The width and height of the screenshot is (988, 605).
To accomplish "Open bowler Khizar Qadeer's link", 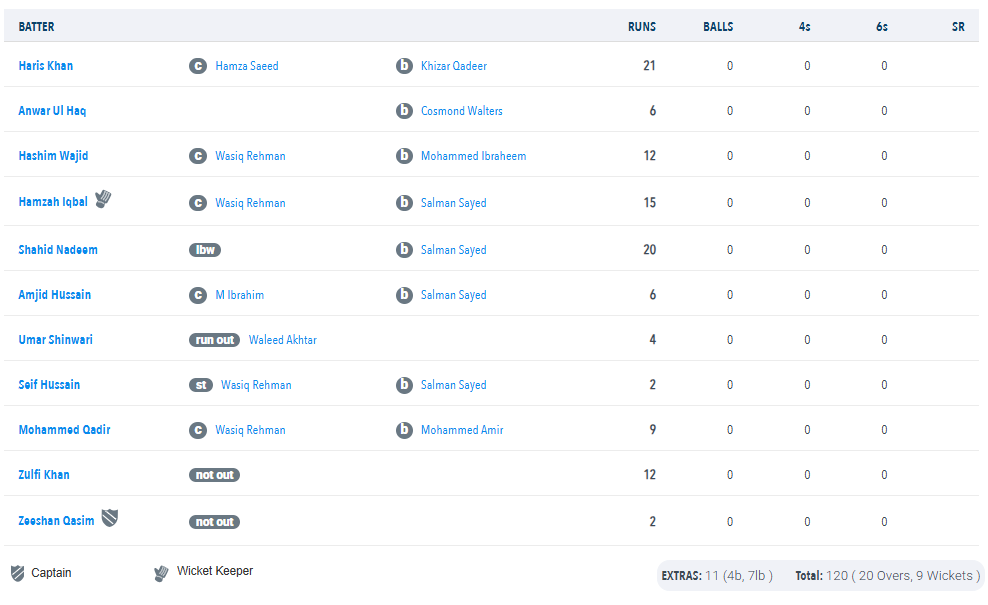I will tap(454, 66).
